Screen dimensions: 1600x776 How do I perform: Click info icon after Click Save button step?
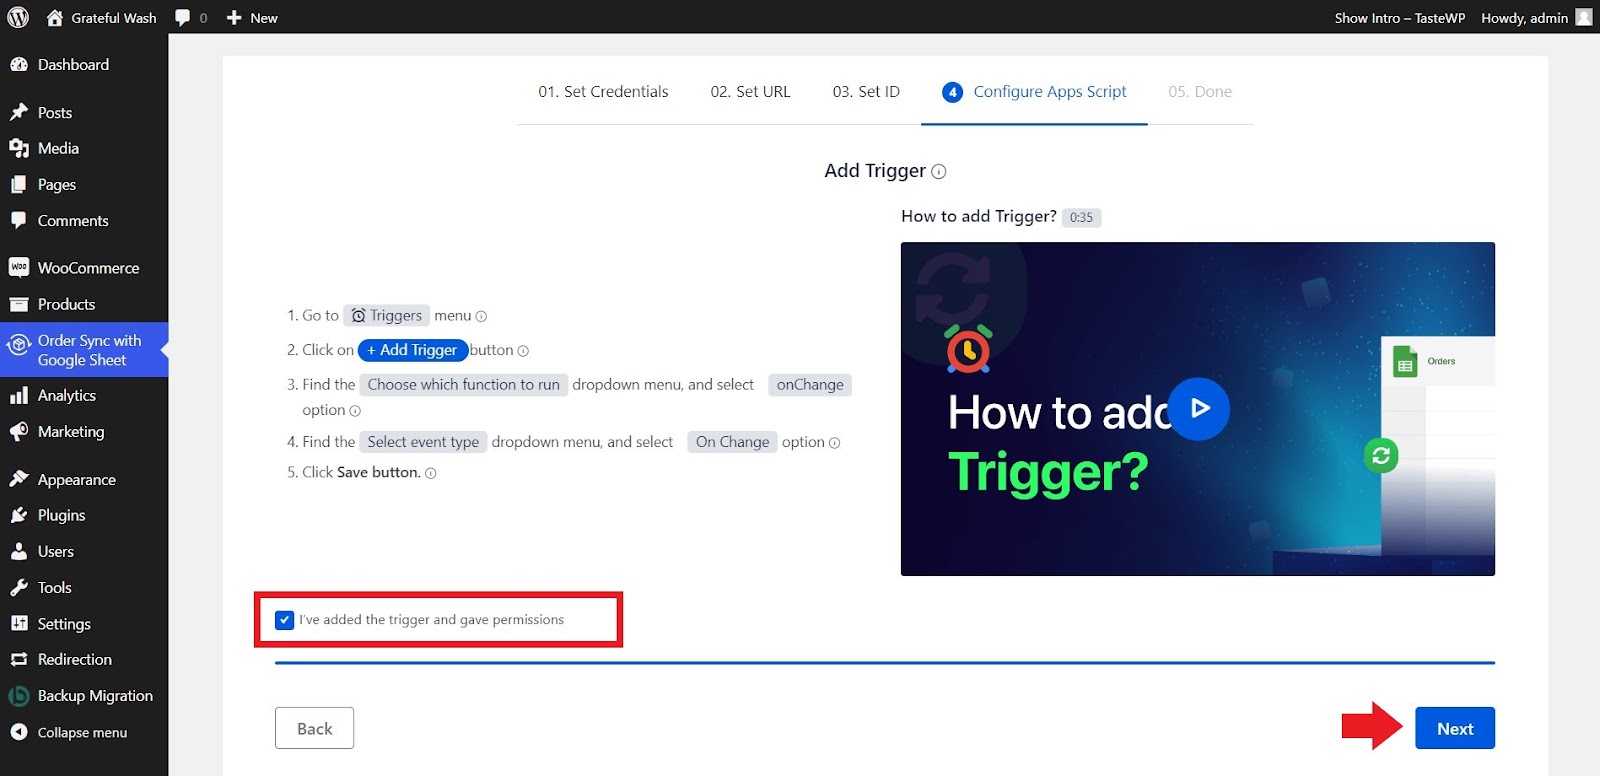pyautogui.click(x=431, y=474)
